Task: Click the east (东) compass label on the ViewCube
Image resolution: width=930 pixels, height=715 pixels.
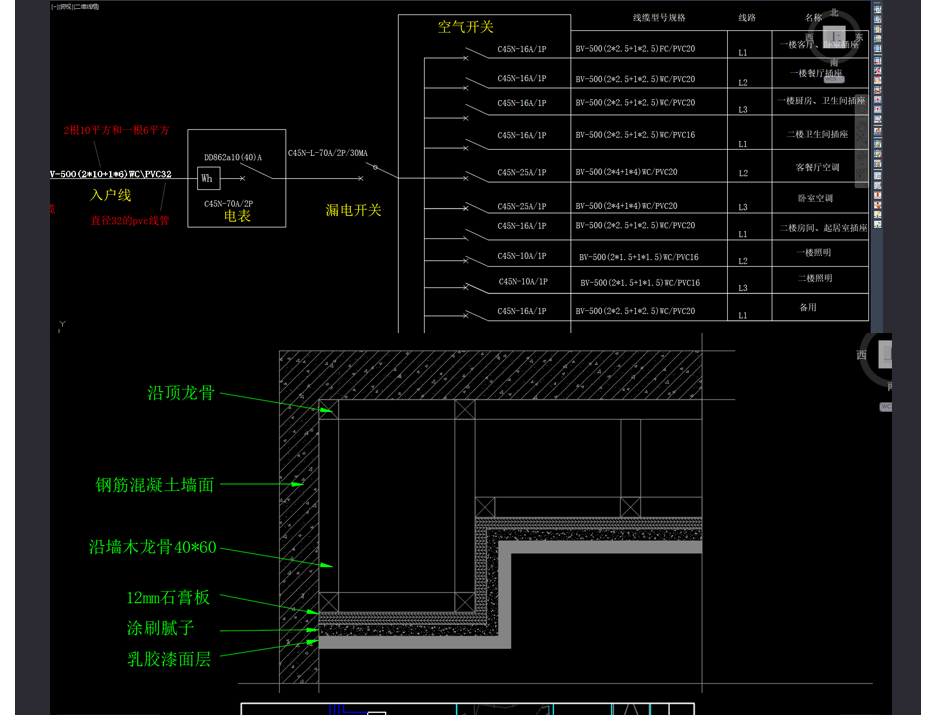Action: point(858,37)
